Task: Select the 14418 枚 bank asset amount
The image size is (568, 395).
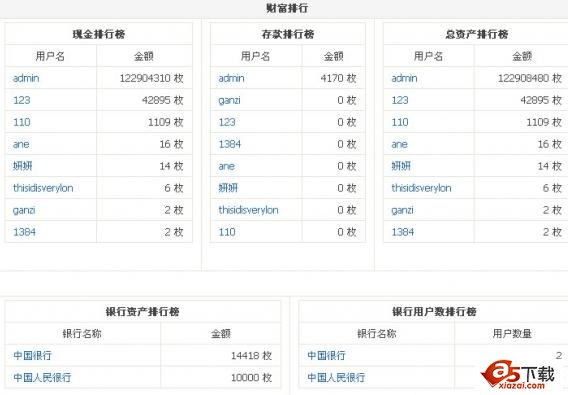Action: tap(251, 356)
